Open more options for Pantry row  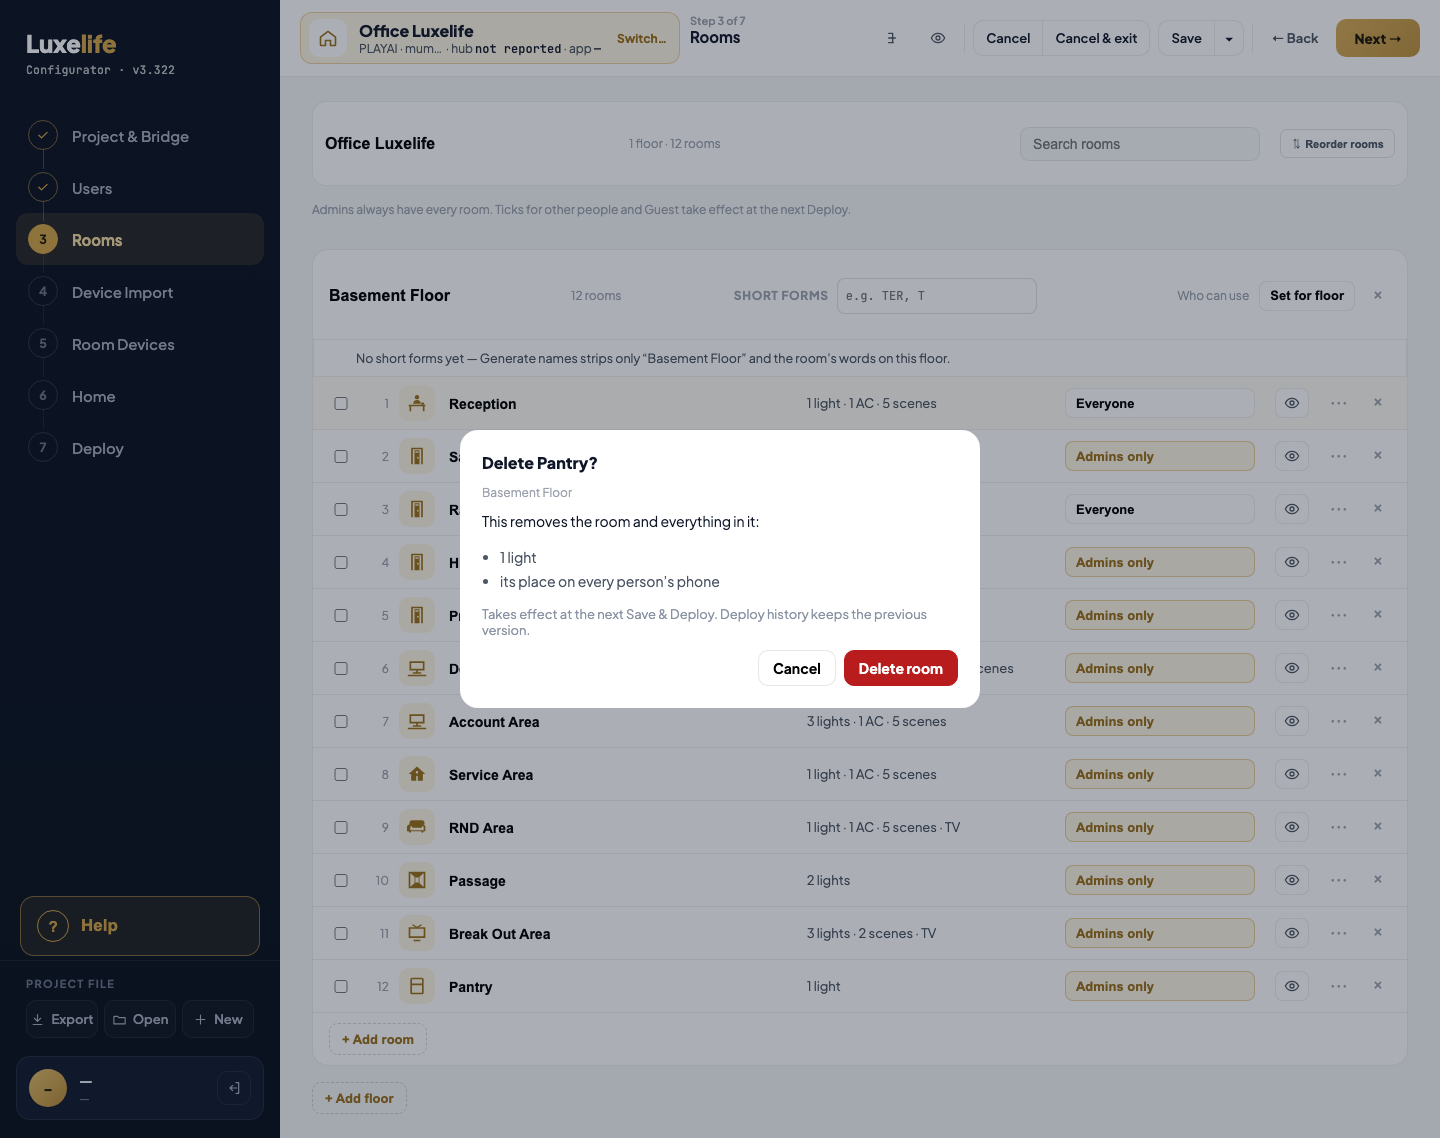click(x=1339, y=986)
